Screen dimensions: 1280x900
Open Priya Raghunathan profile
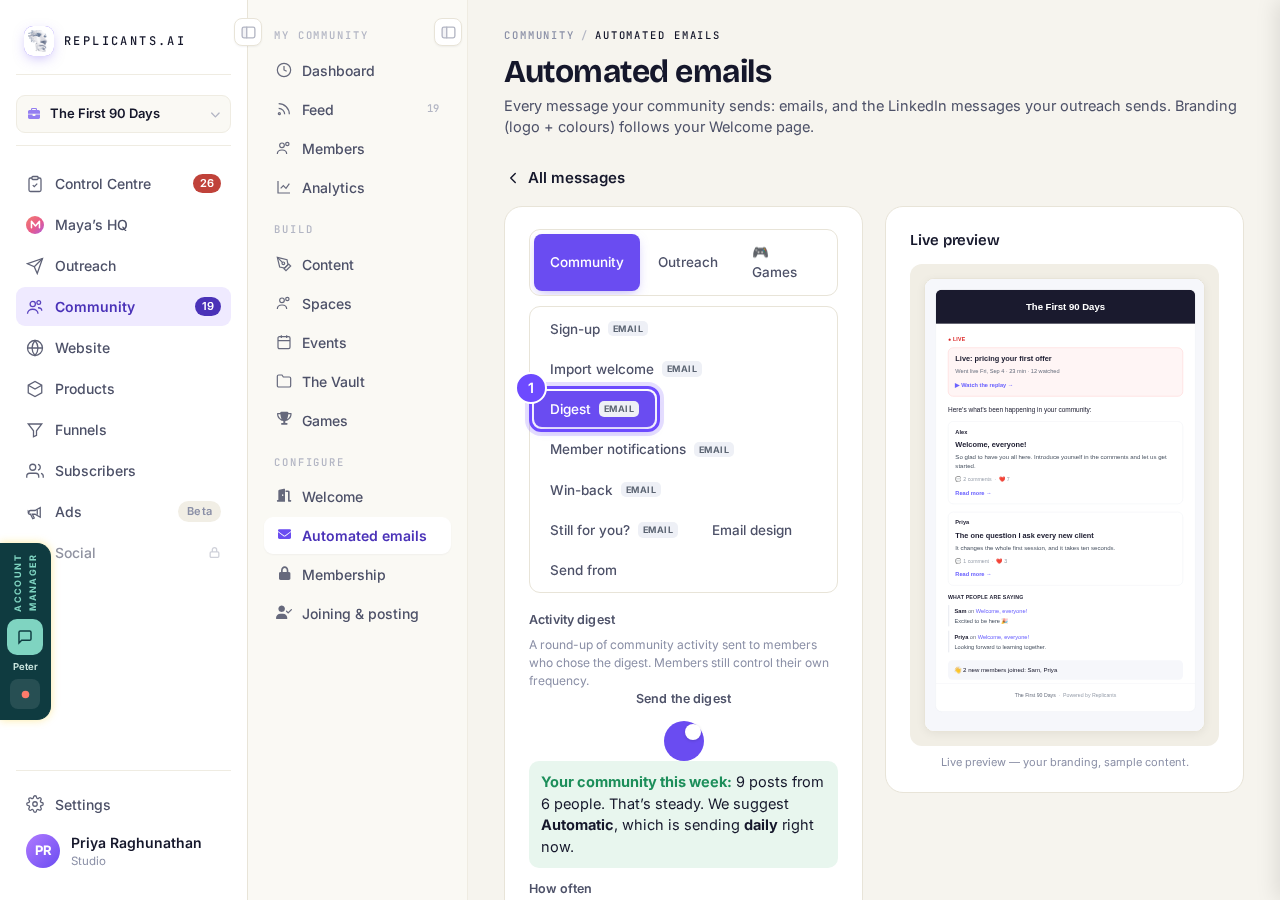(x=123, y=851)
